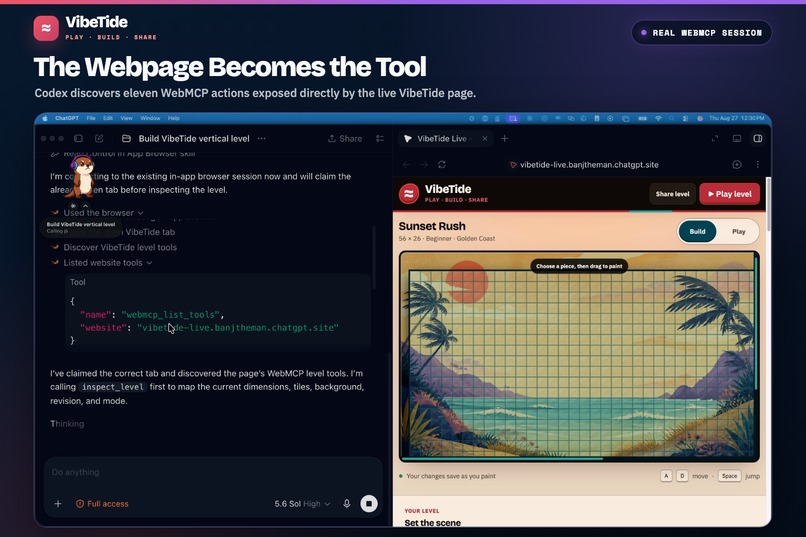The width and height of the screenshot is (806, 537).
Task: Click the Share level button
Action: coord(672,194)
